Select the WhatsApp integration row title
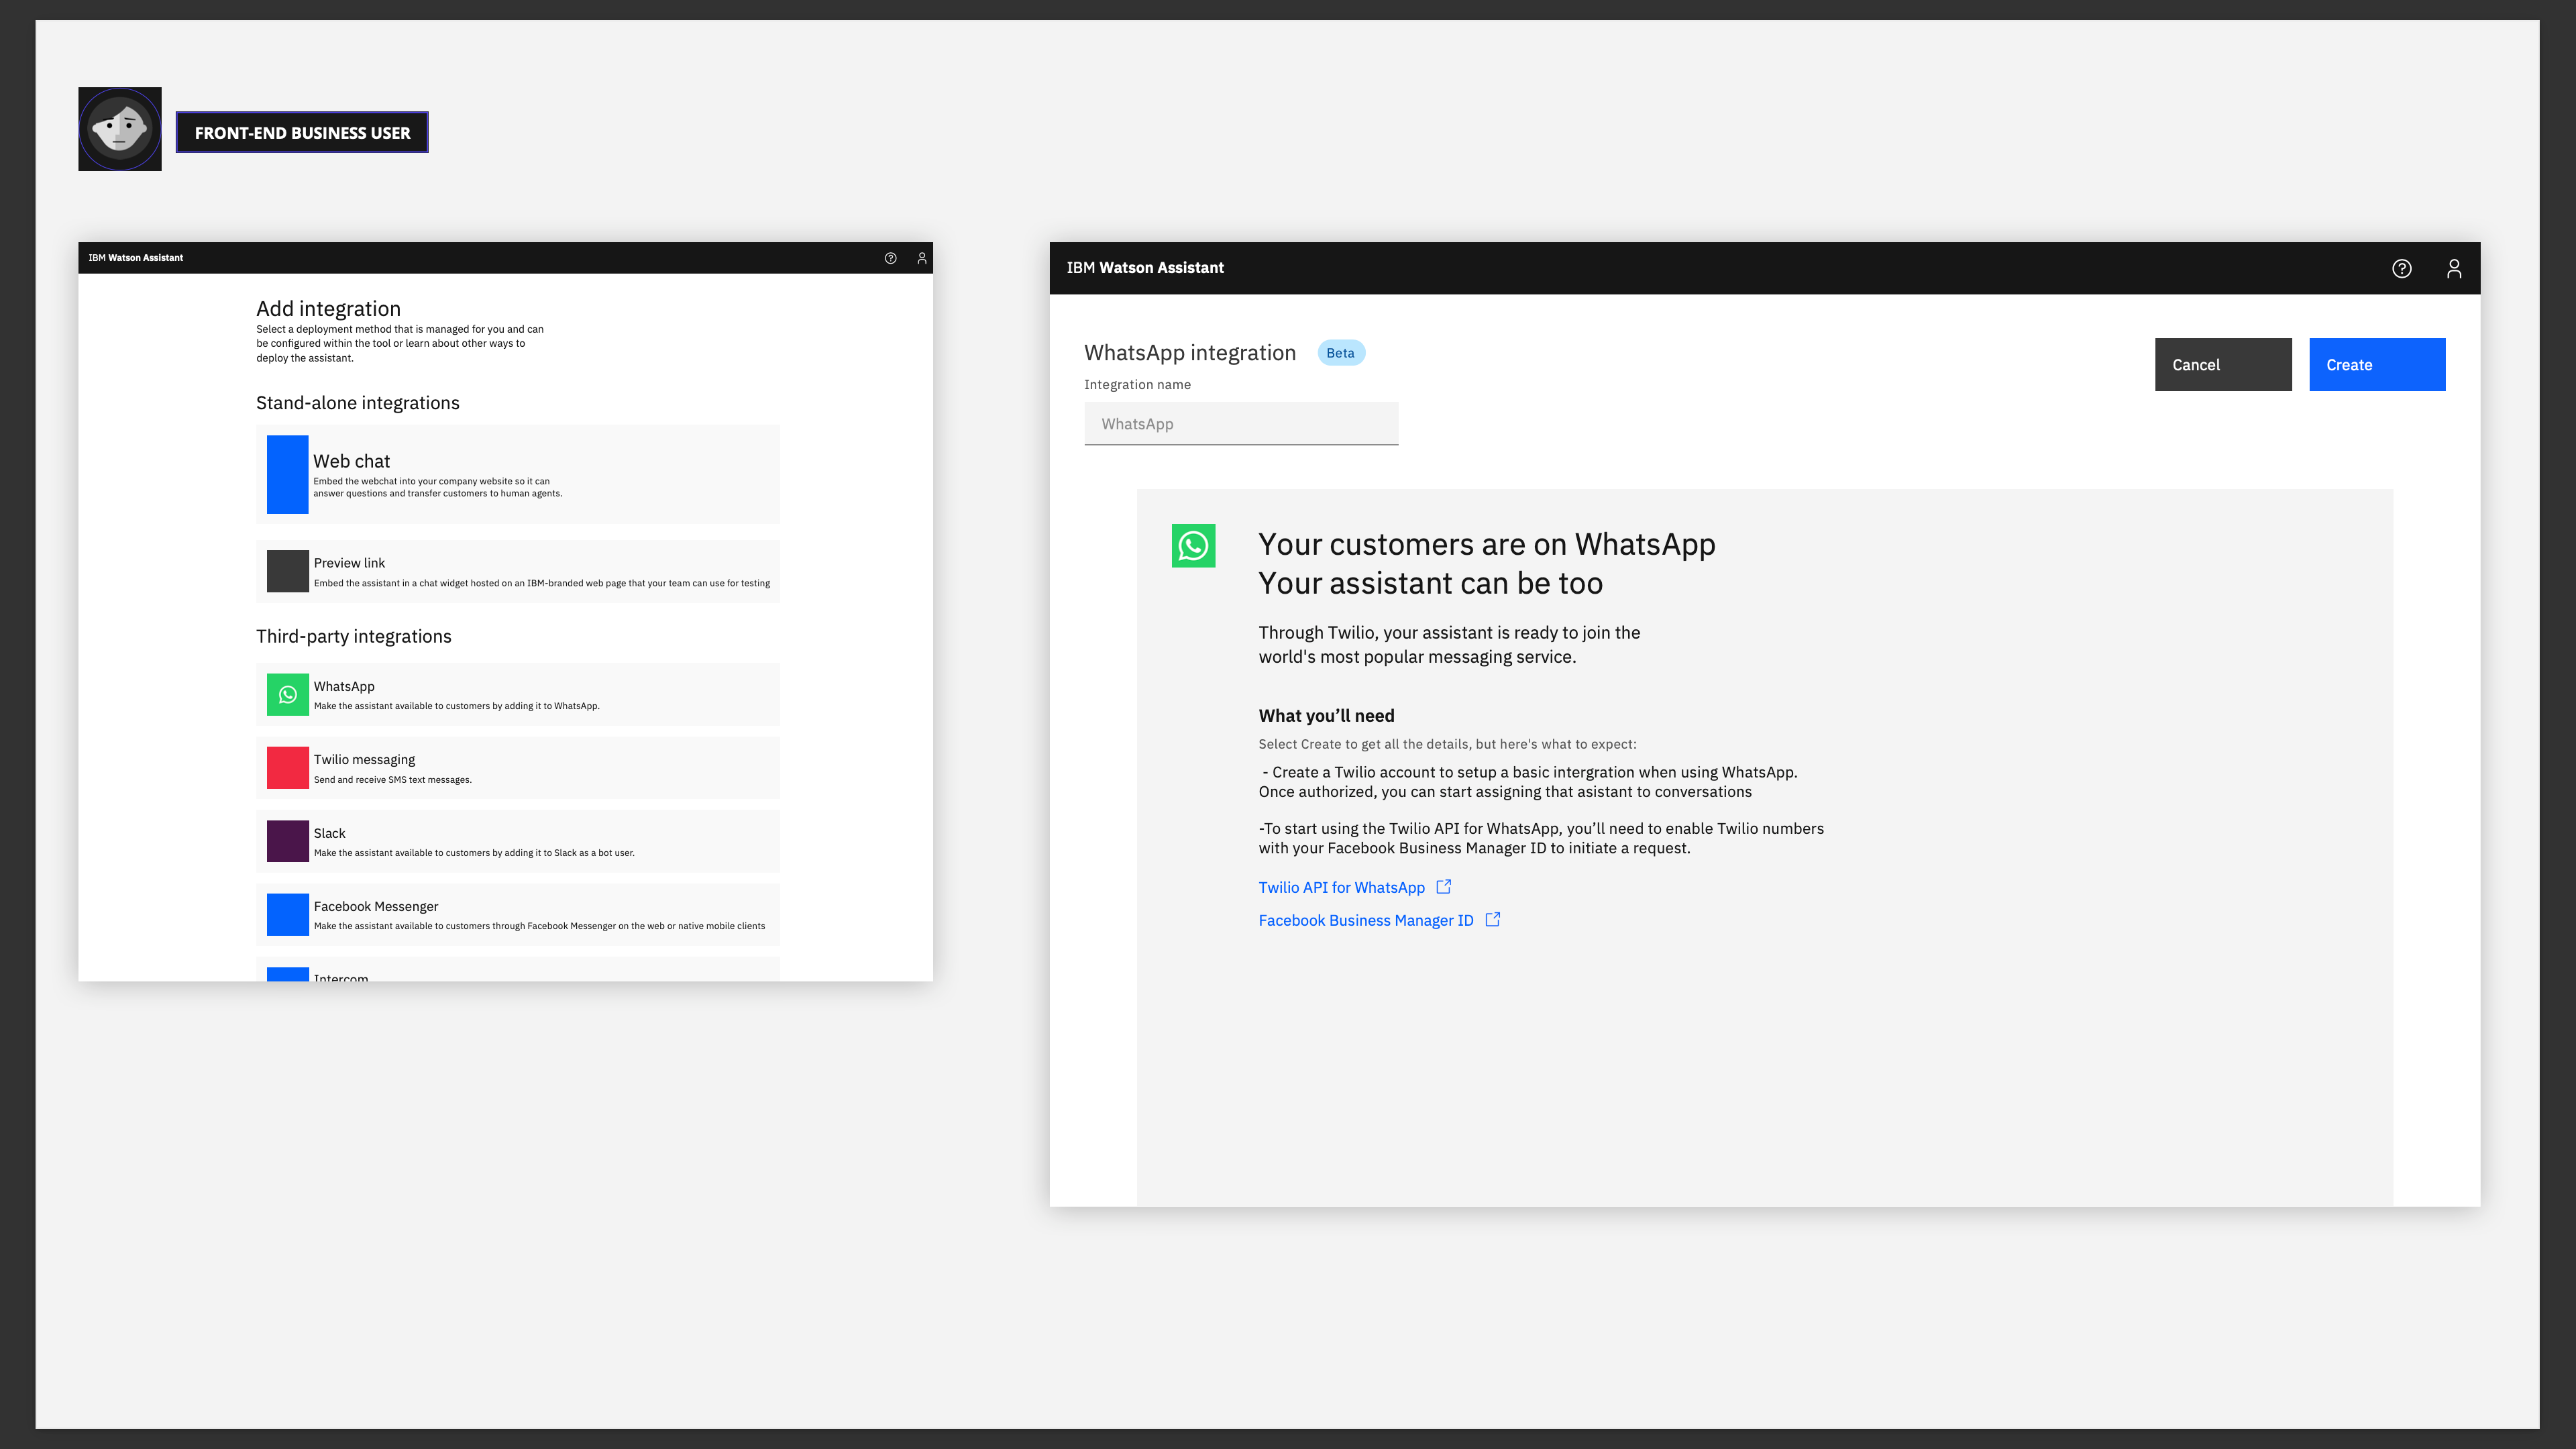 coord(344,686)
